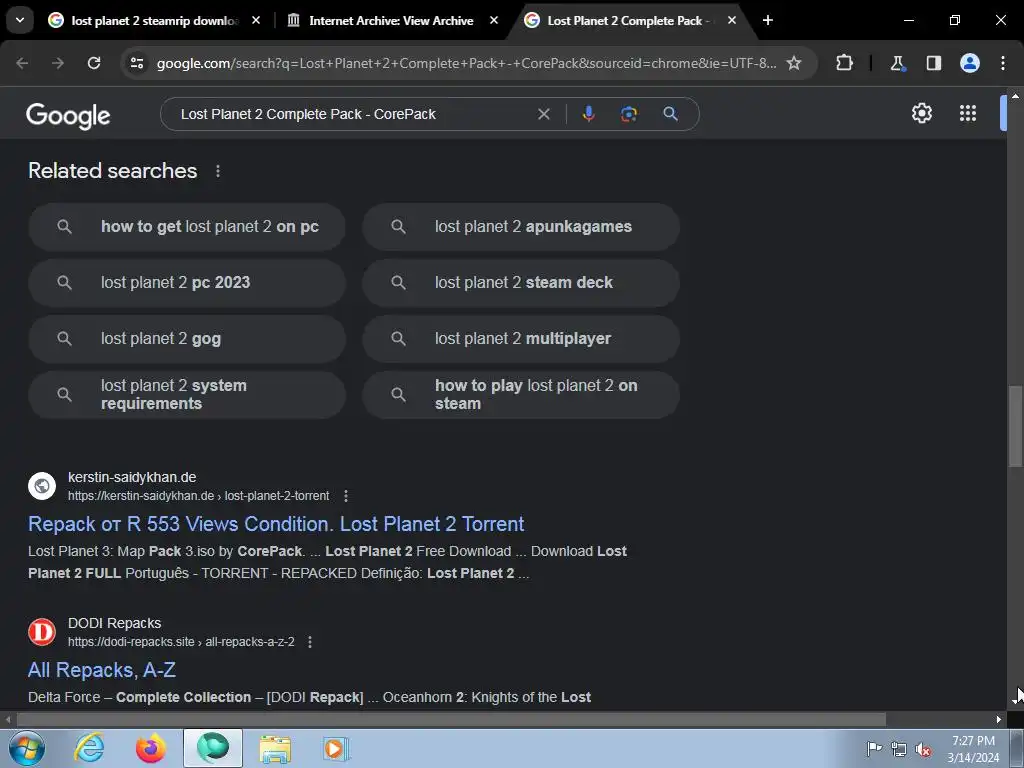Go to Google home via logo
Screen dimensions: 1024x768
(x=68, y=116)
